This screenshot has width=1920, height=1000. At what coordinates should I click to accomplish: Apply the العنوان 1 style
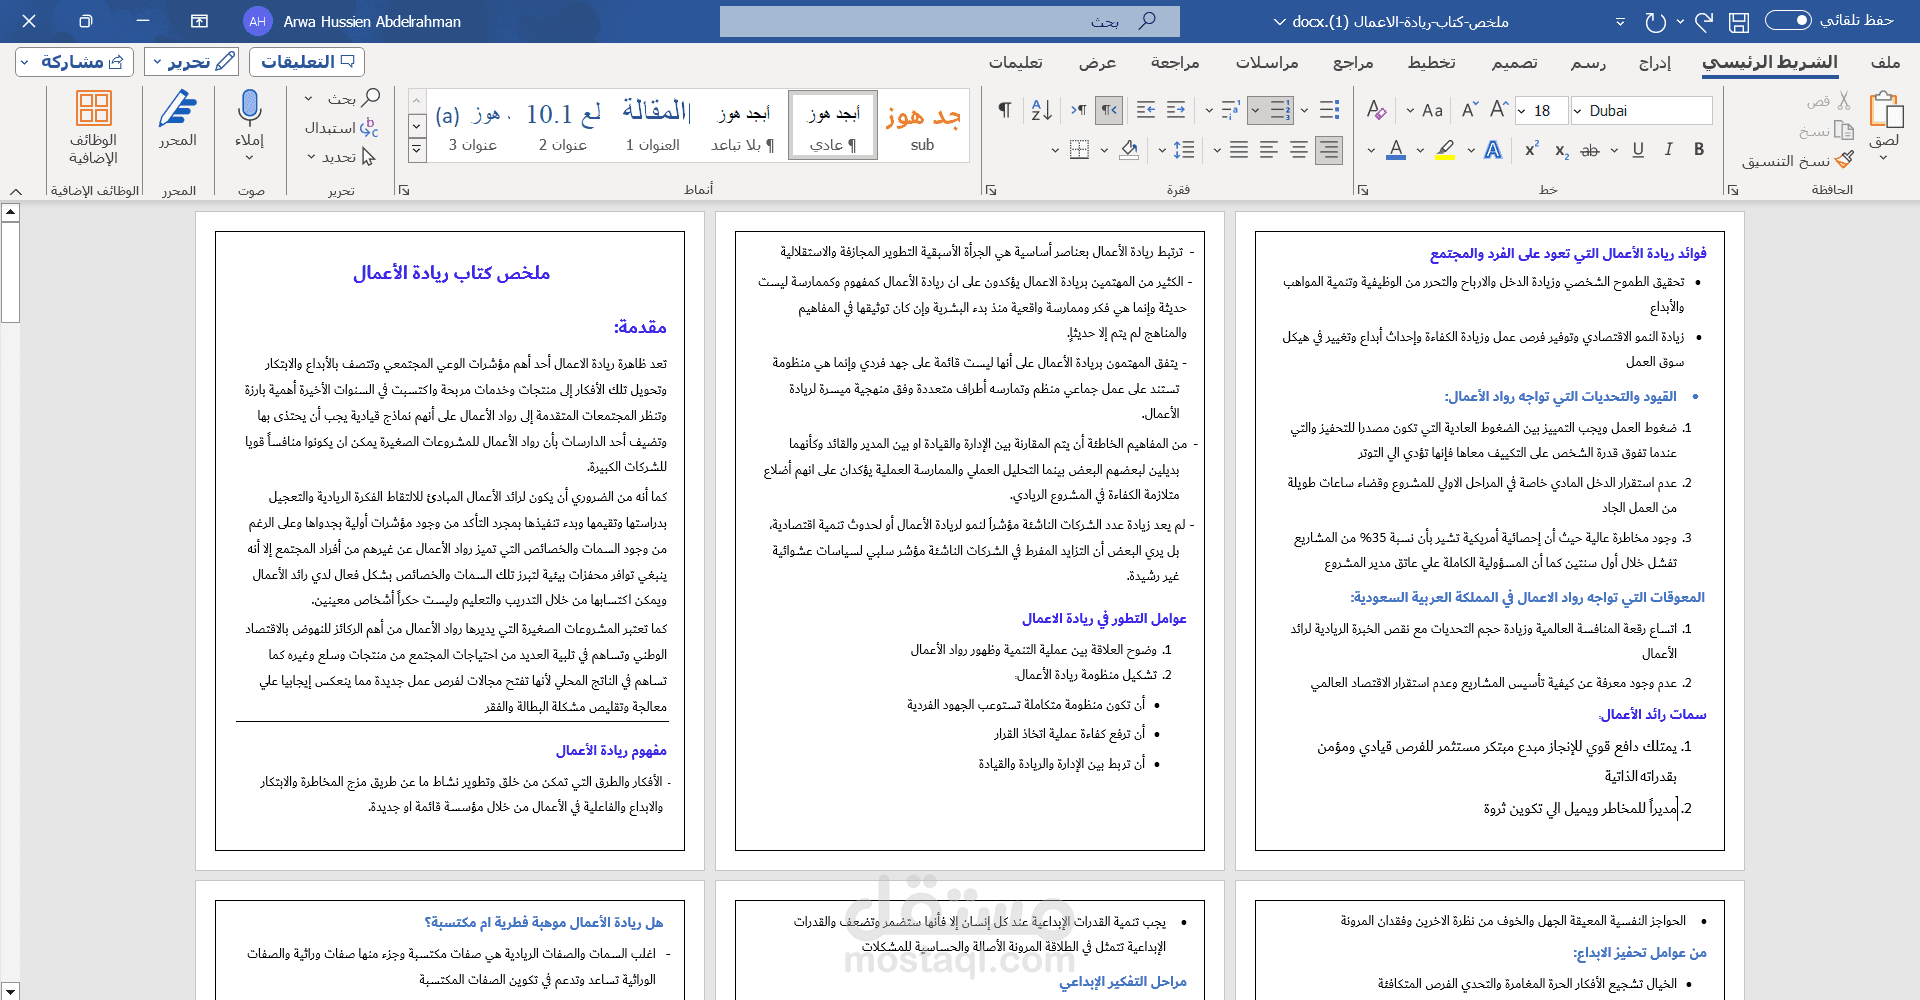(653, 126)
